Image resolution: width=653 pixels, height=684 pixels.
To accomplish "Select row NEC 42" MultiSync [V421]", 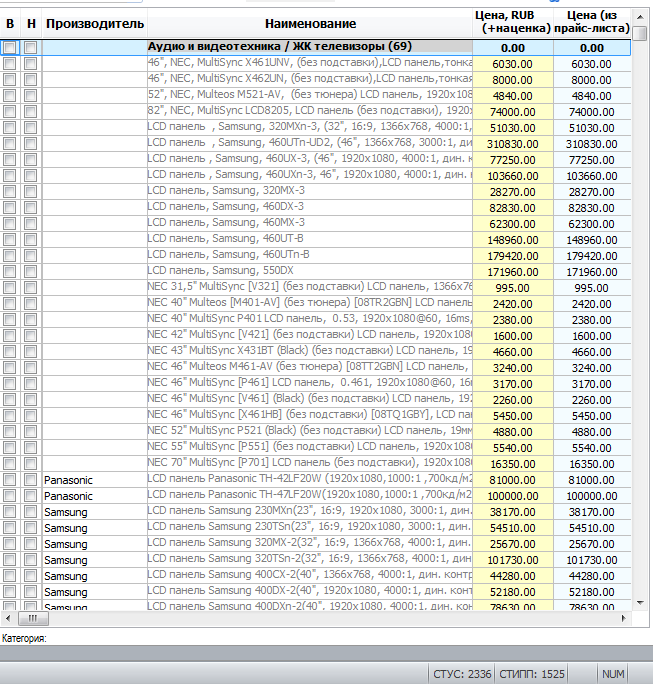I will 315,335.
